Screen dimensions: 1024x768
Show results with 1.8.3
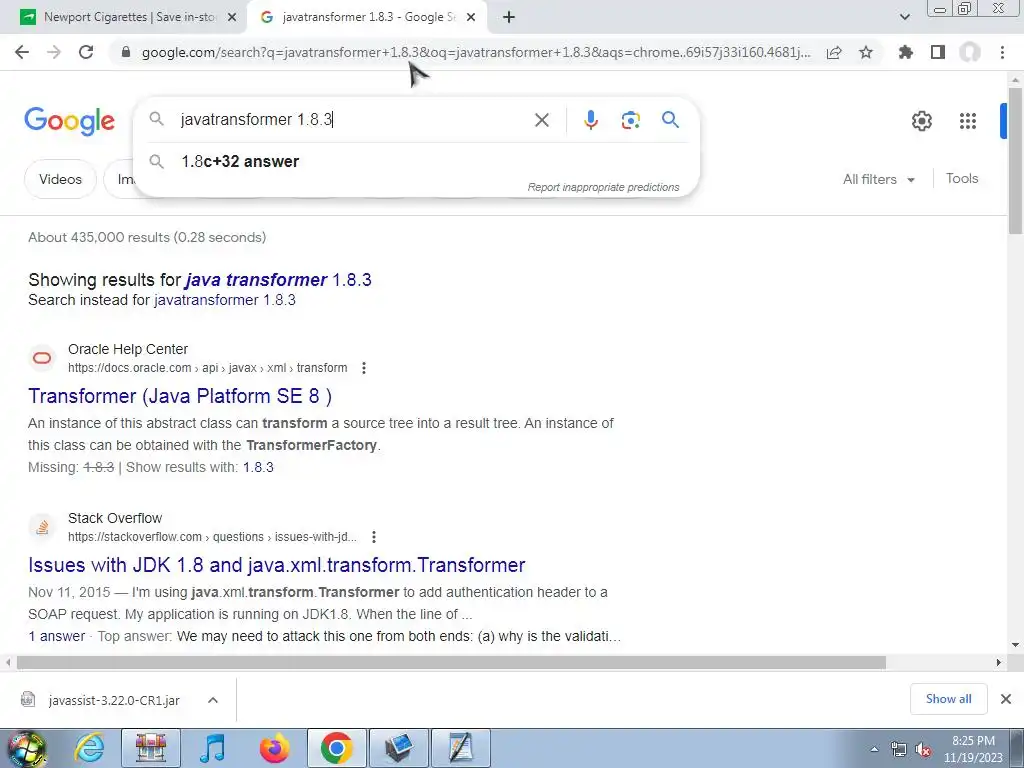coord(258,468)
